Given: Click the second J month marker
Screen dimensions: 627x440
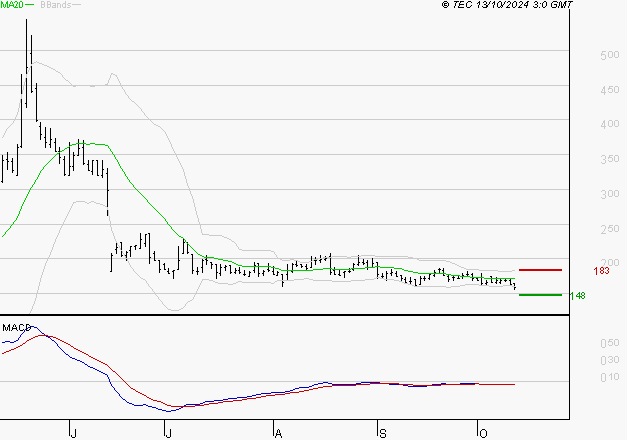Looking at the screenshot, I should (x=168, y=434).
